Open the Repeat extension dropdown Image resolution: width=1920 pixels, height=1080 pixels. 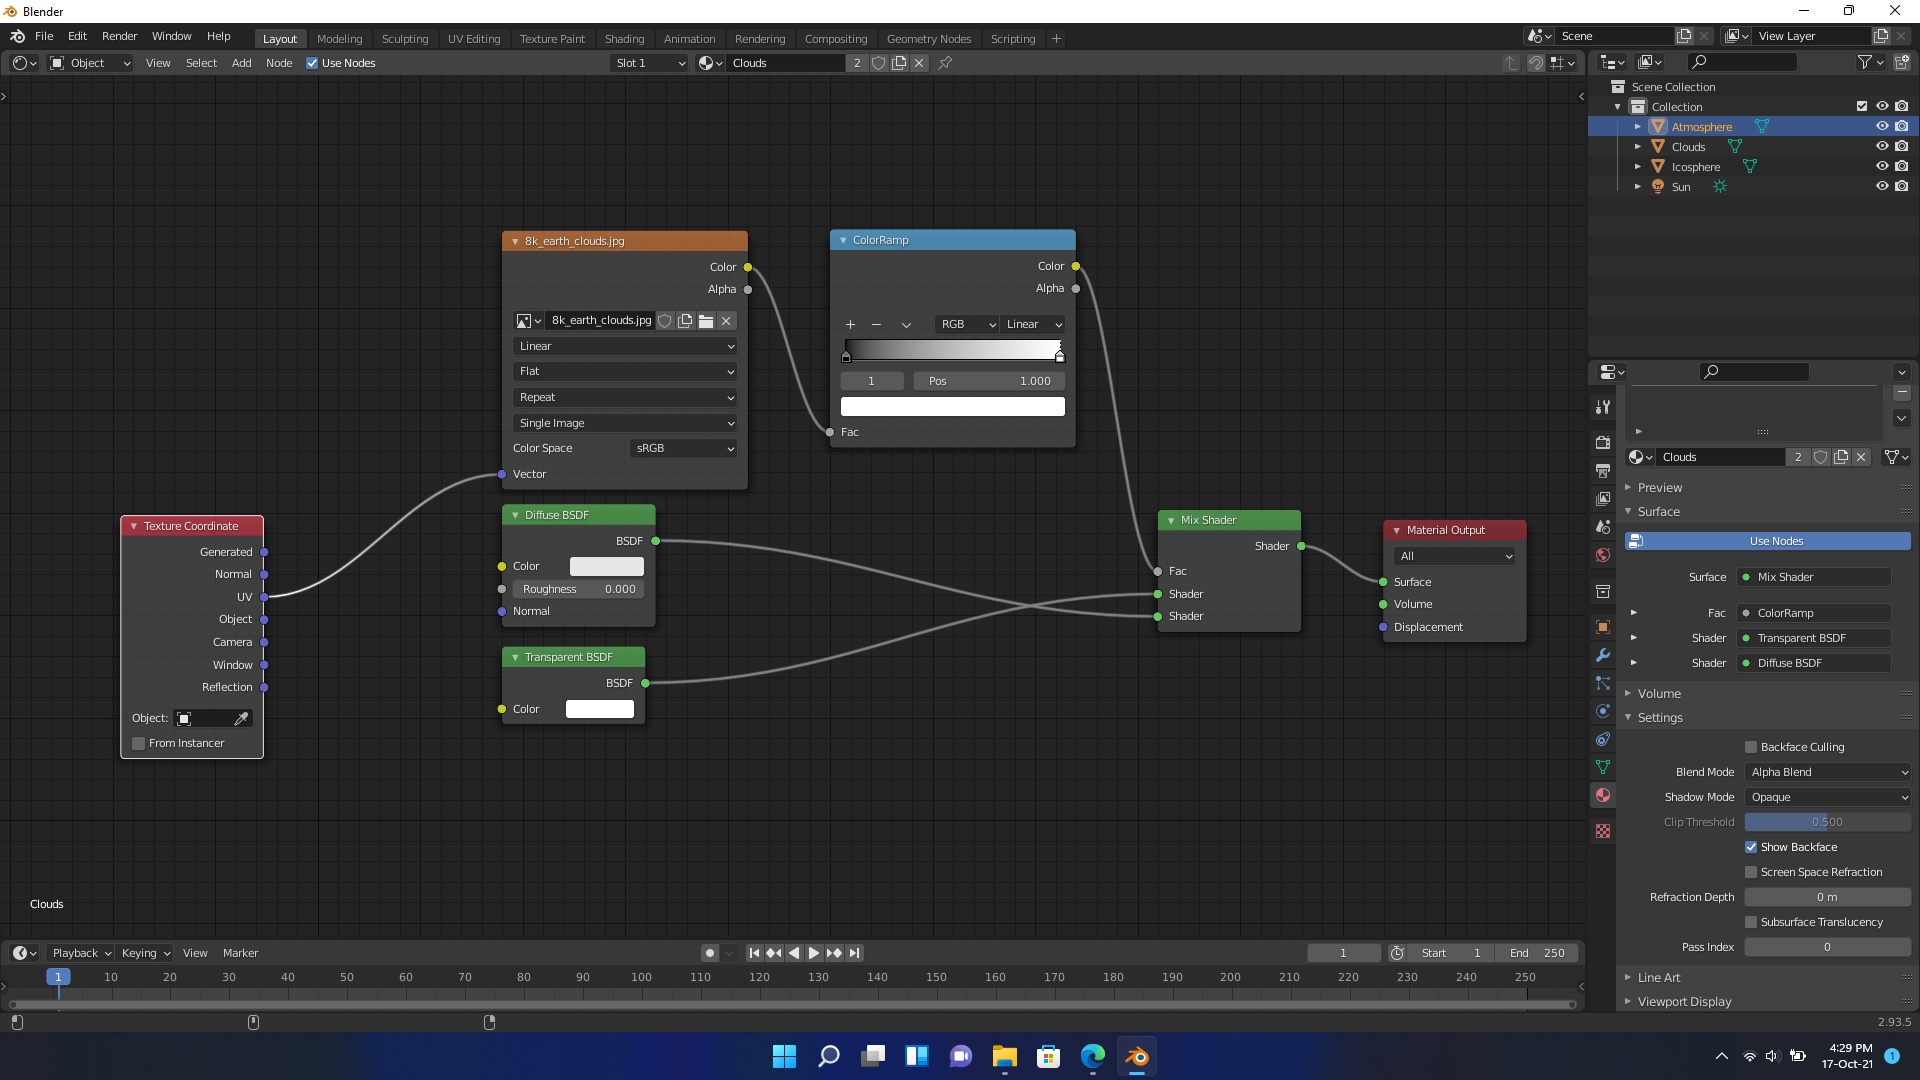(x=625, y=397)
